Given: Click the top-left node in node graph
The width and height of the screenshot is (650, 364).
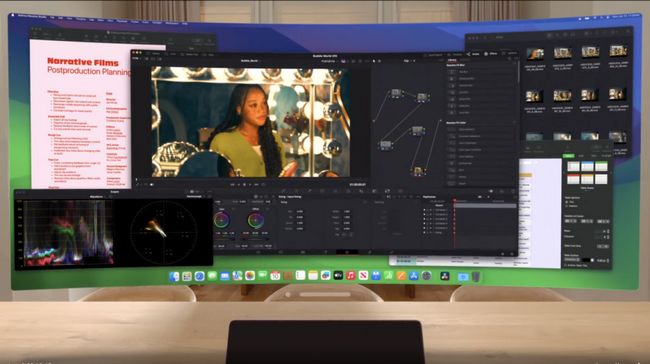Looking at the screenshot, I should pyautogui.click(x=396, y=93).
